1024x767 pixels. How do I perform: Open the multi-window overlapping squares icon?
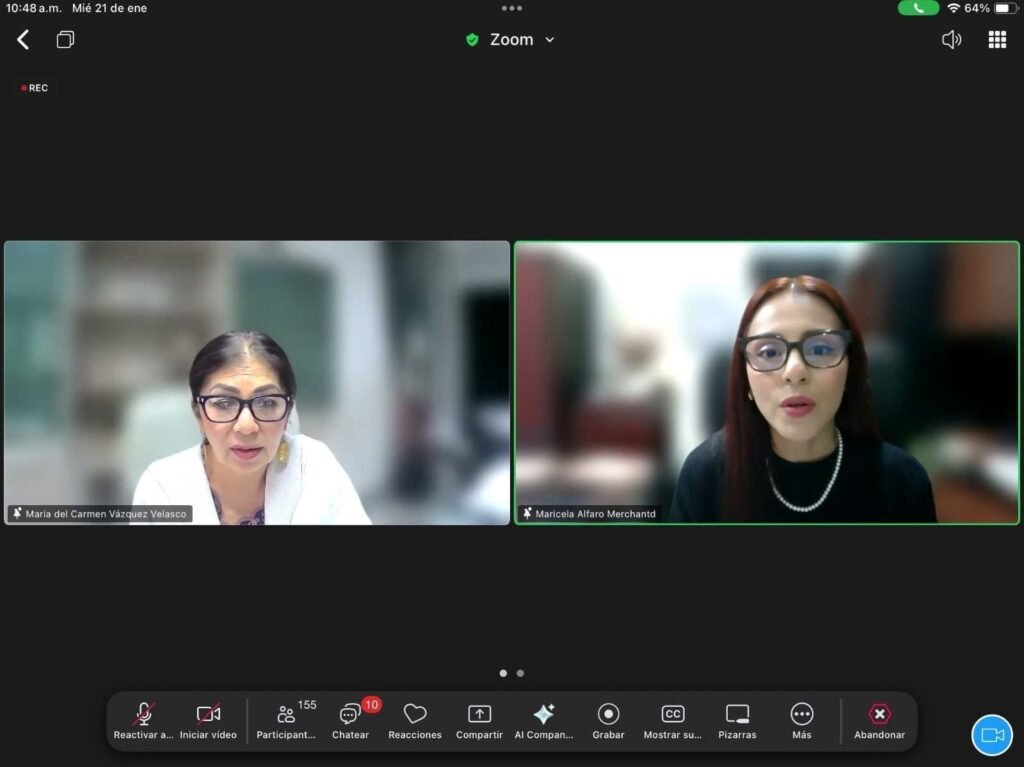(x=66, y=40)
